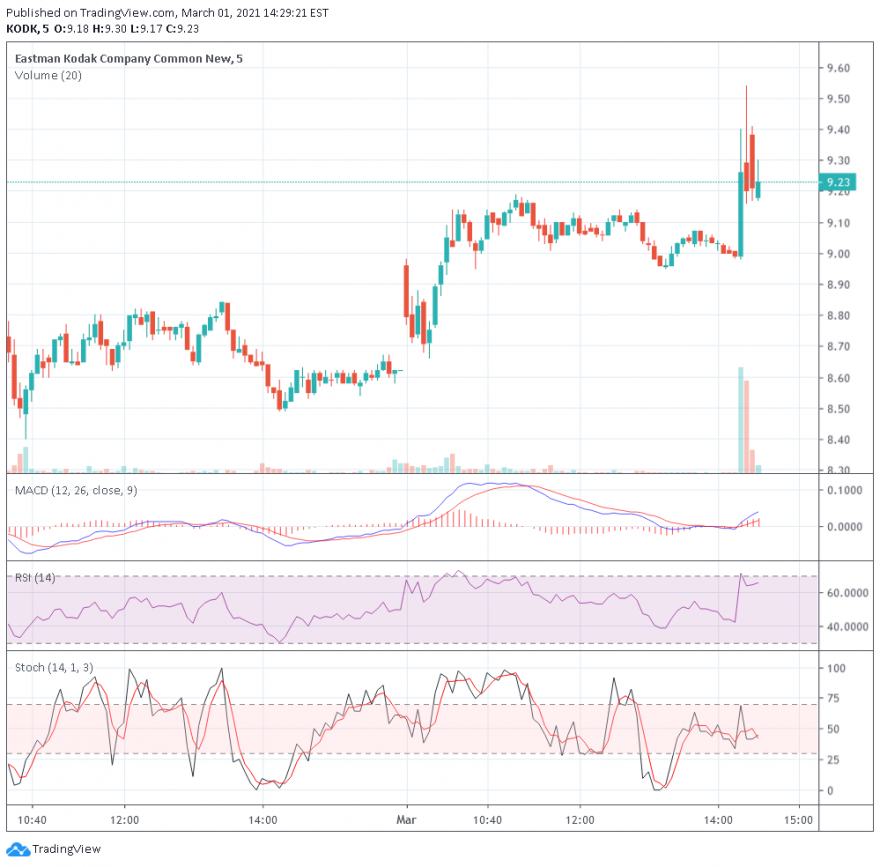Click the TradingView cloud logo icon

point(17,849)
